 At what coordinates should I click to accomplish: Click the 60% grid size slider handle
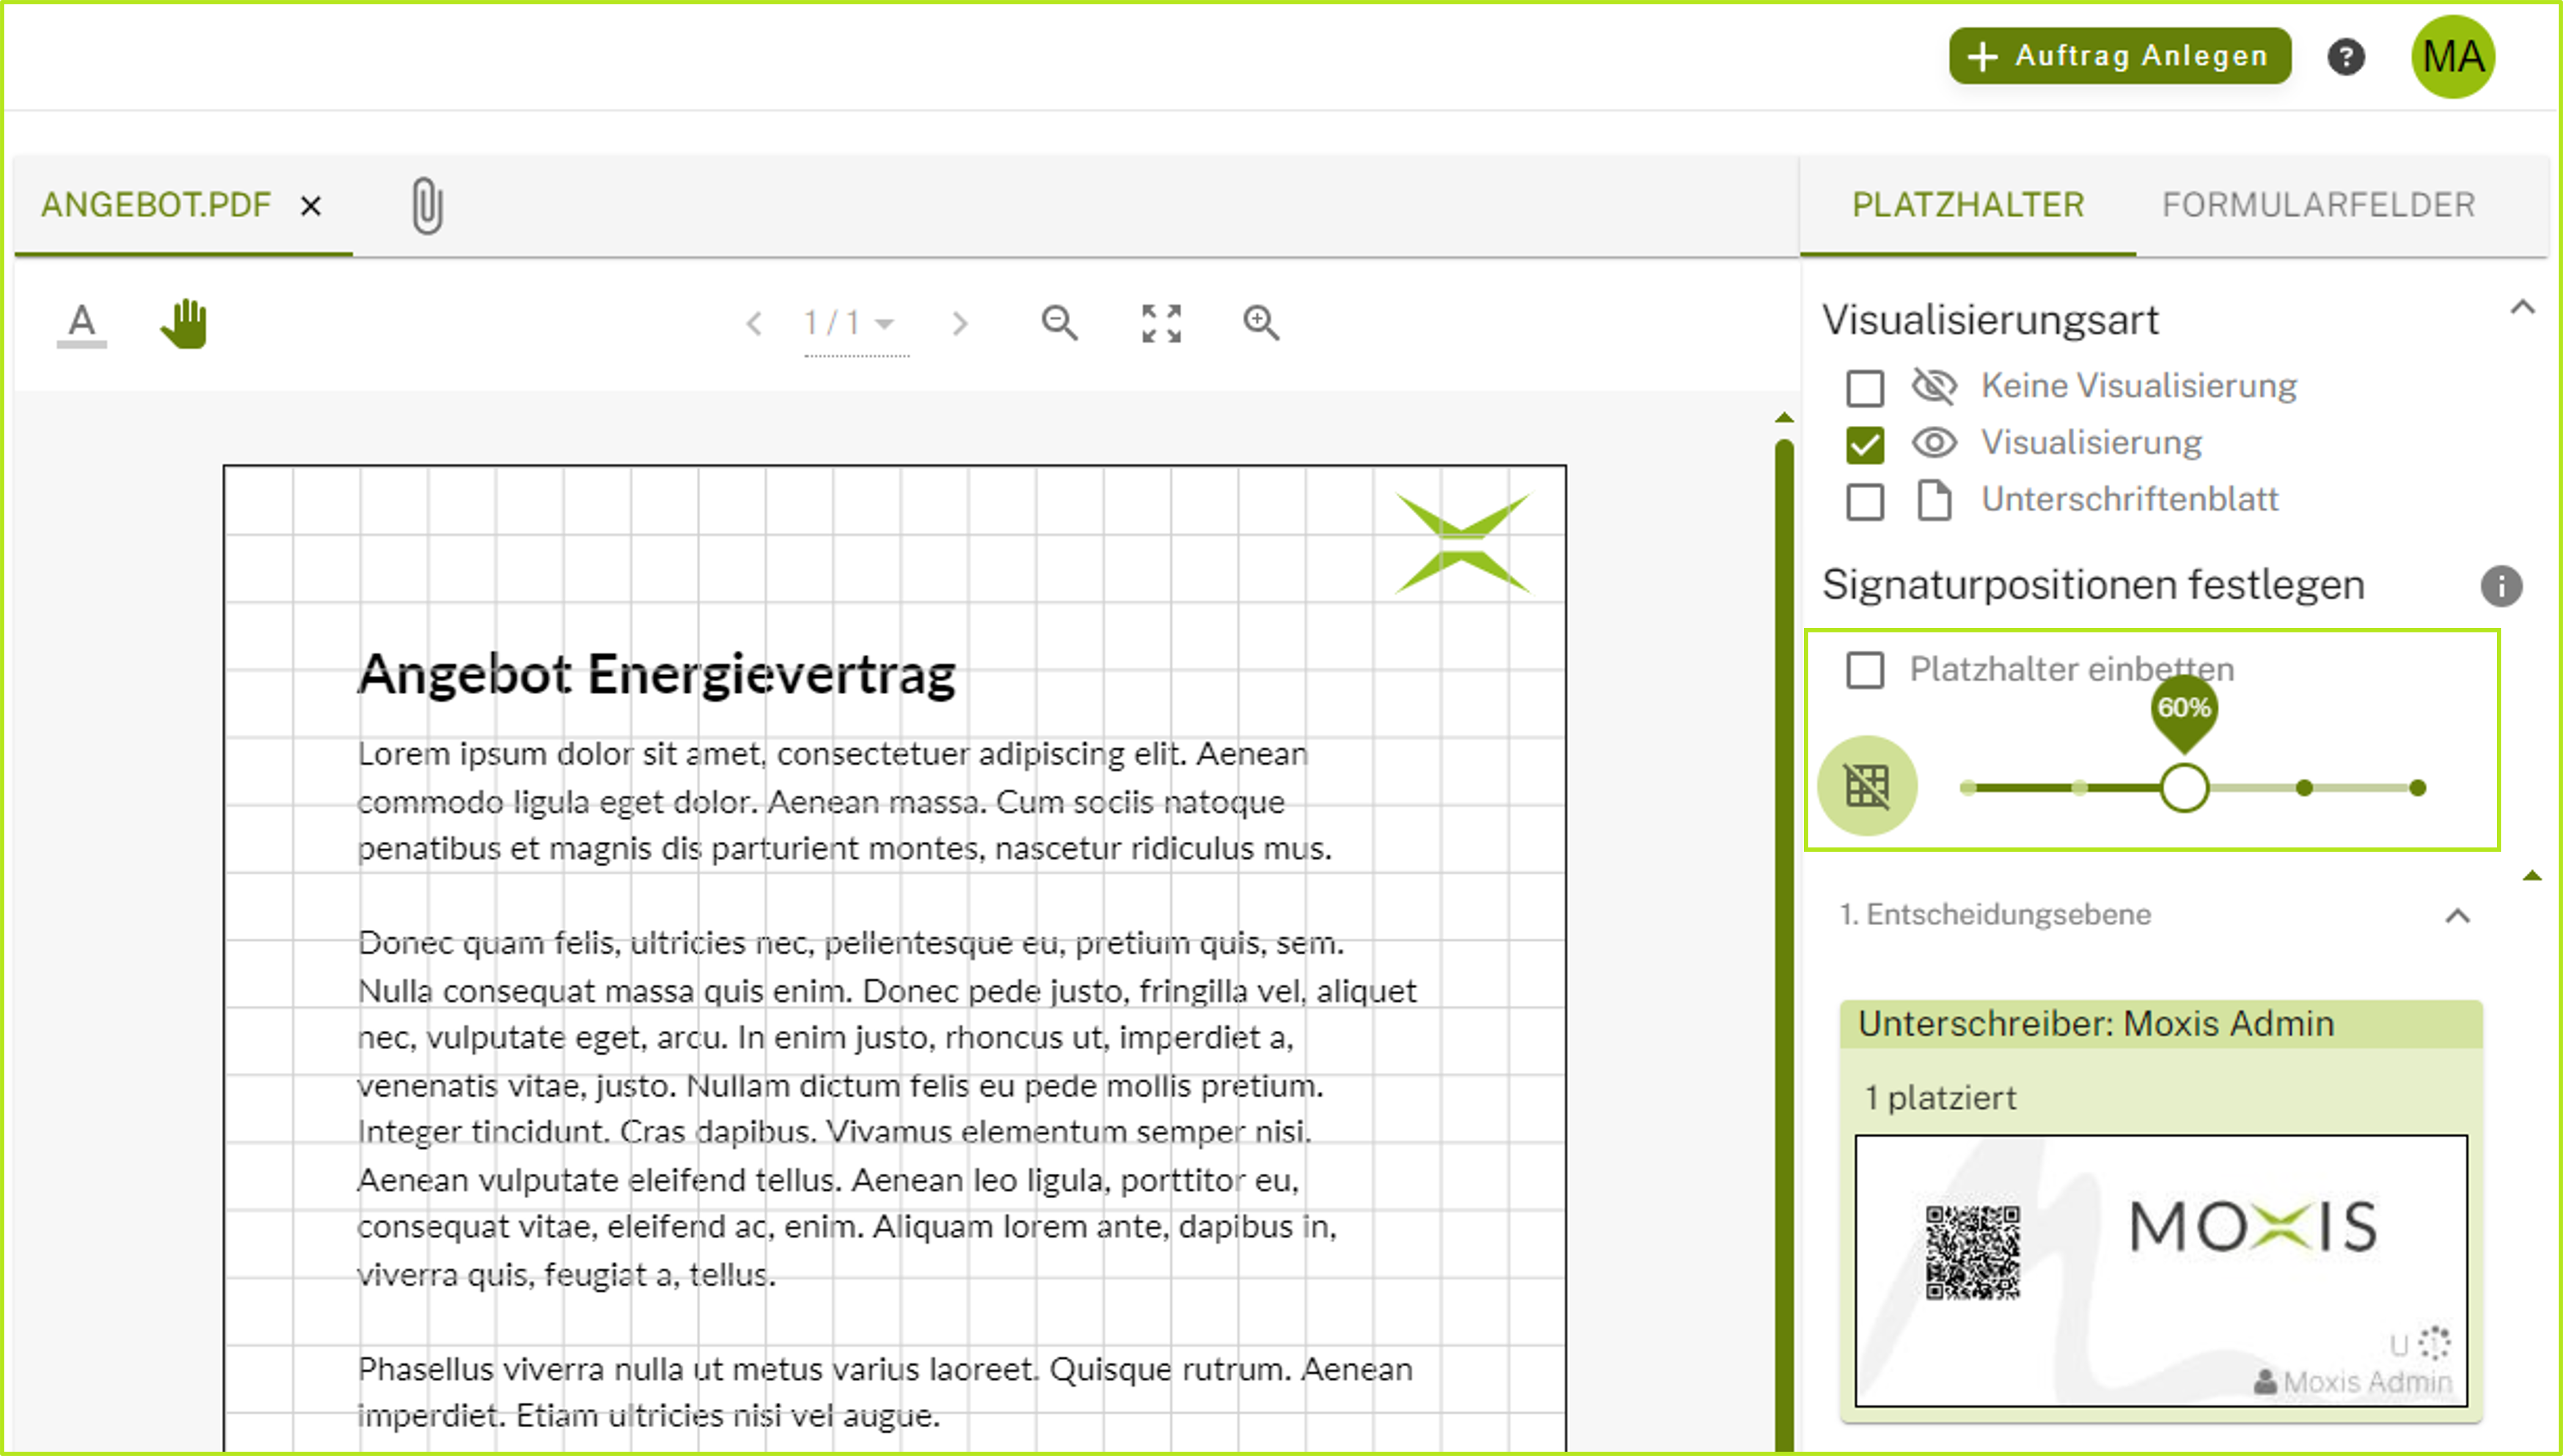pos(2184,788)
